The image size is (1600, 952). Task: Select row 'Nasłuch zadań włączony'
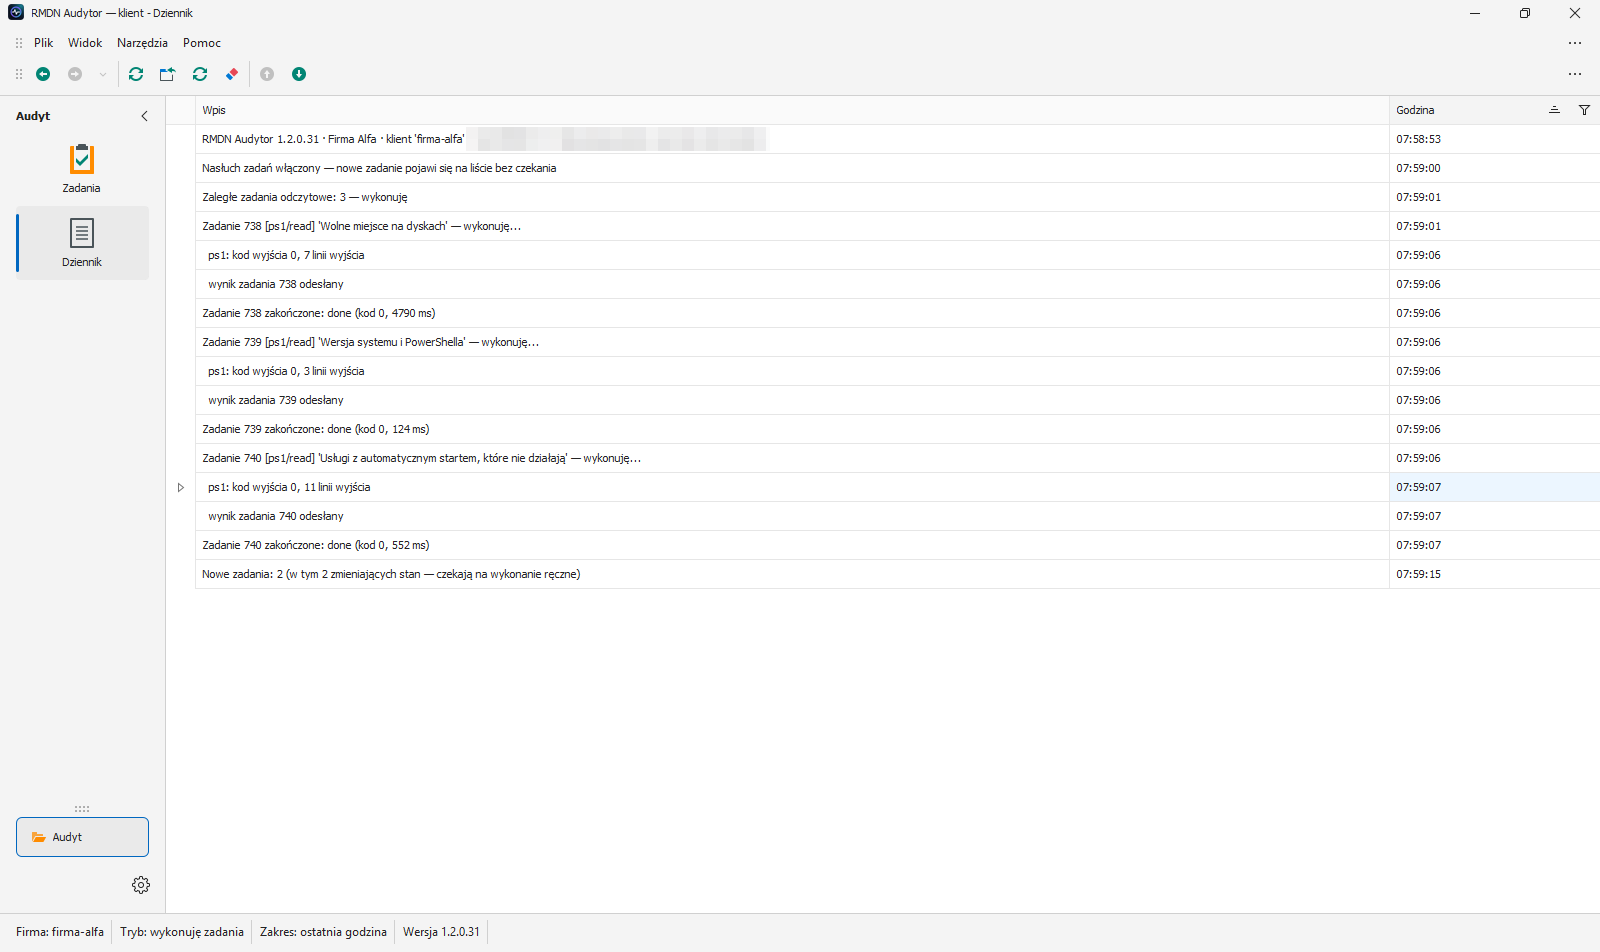[792, 168]
